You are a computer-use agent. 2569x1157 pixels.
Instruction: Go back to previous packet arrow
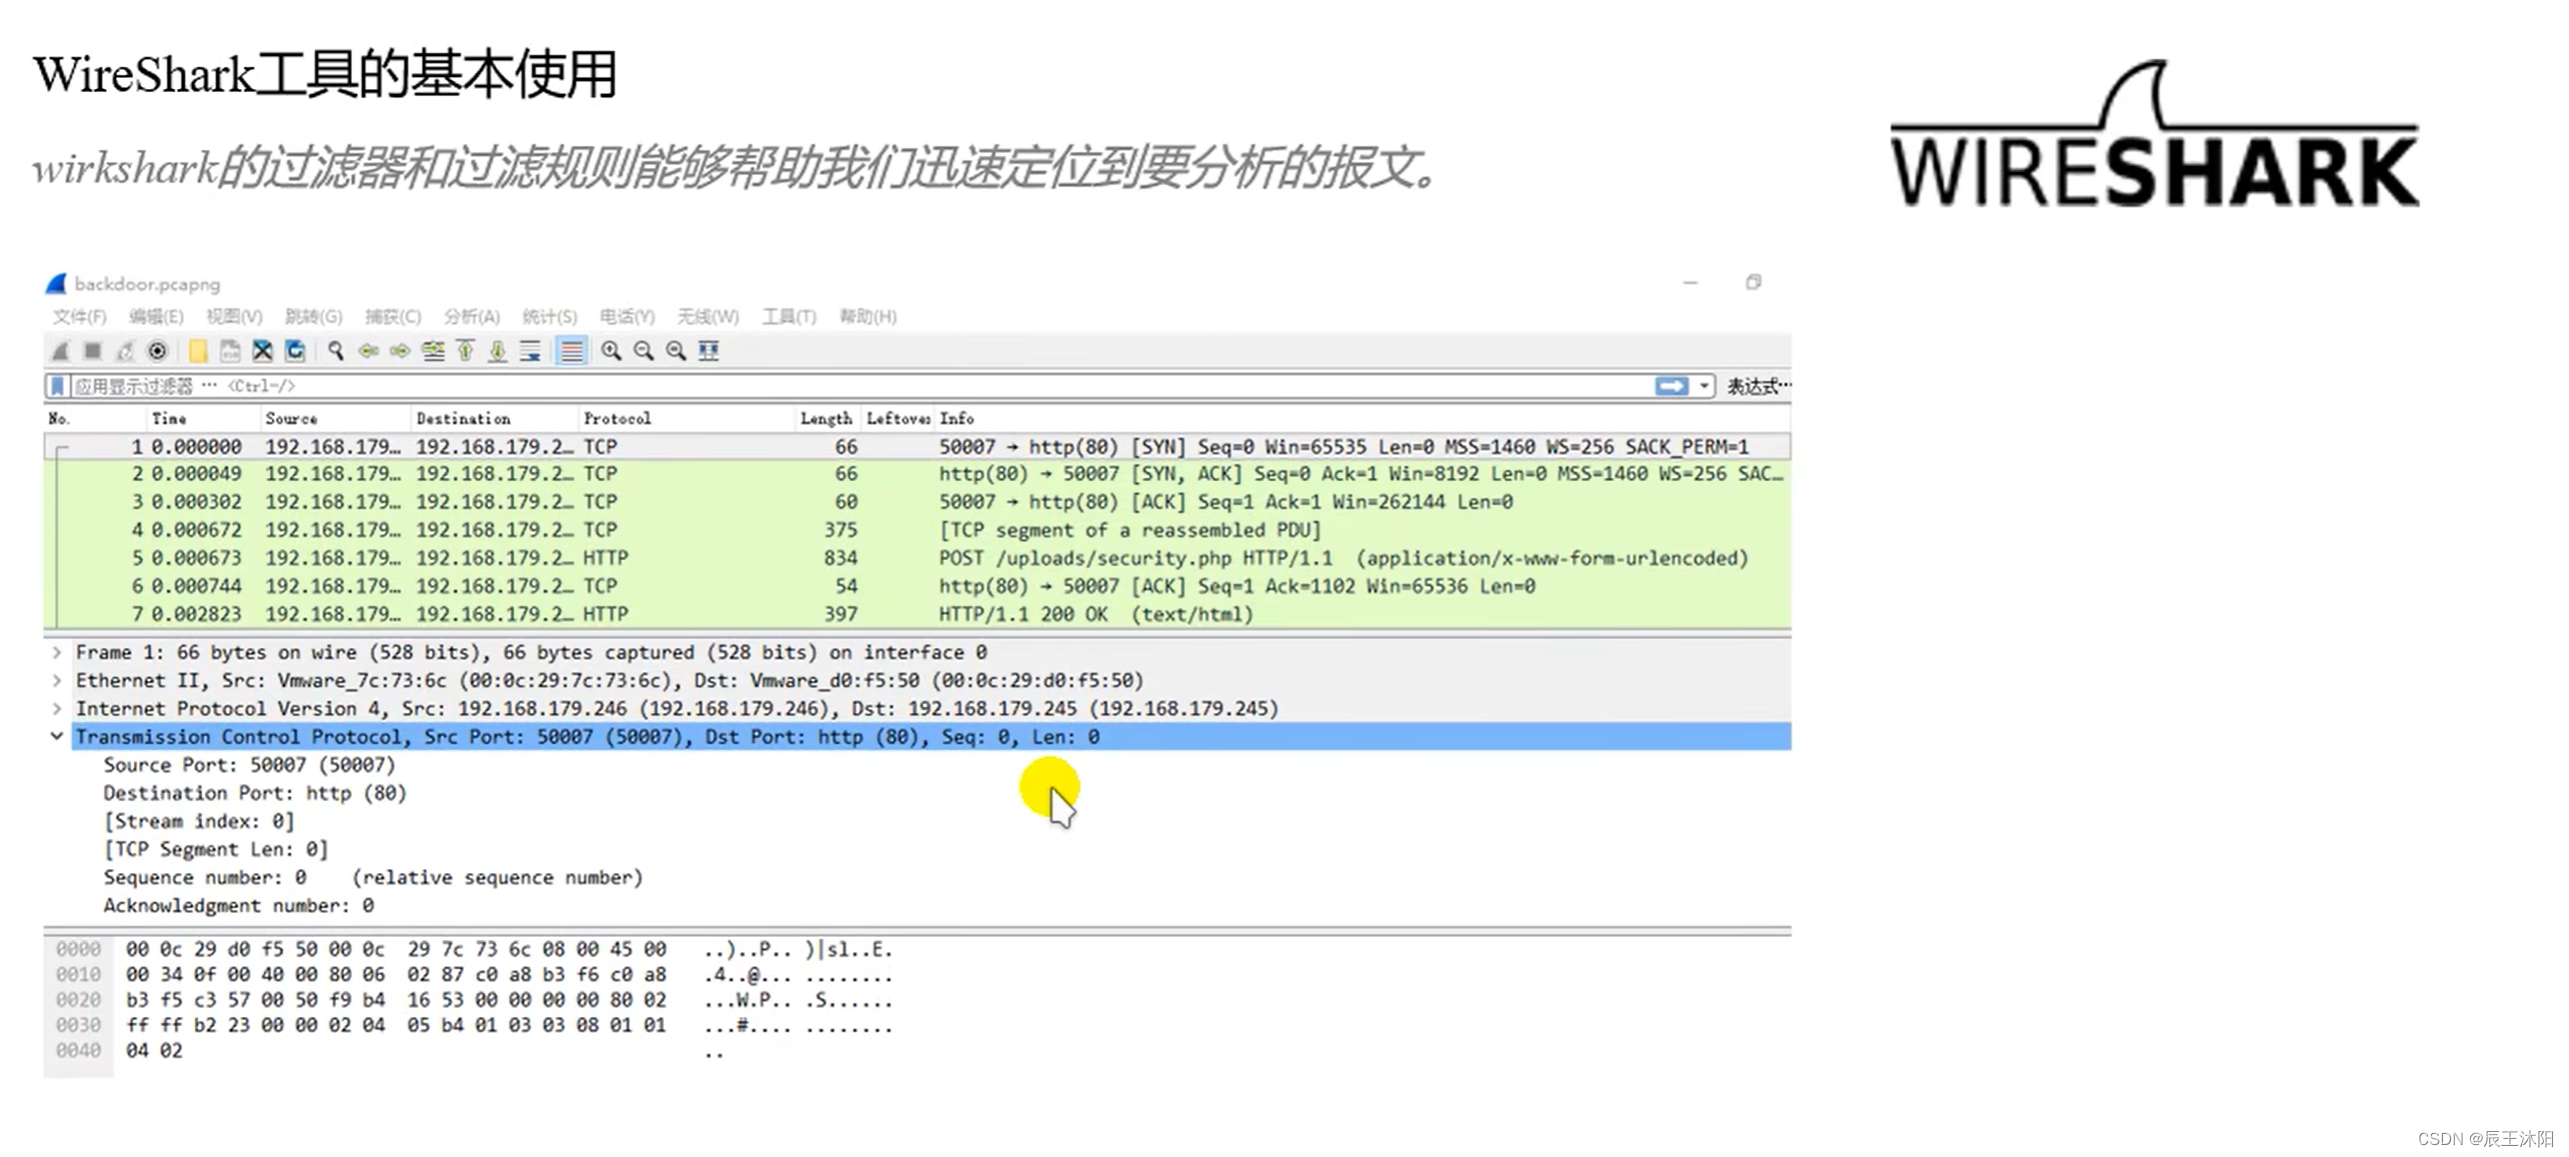tap(368, 351)
